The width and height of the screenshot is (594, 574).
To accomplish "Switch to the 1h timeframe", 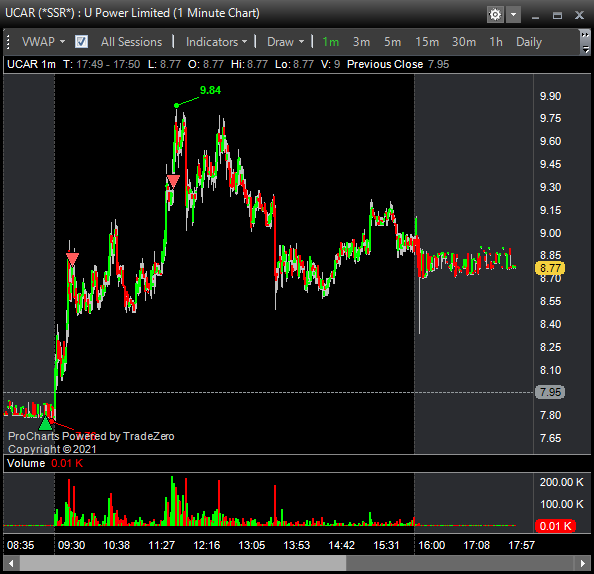I will tap(496, 42).
